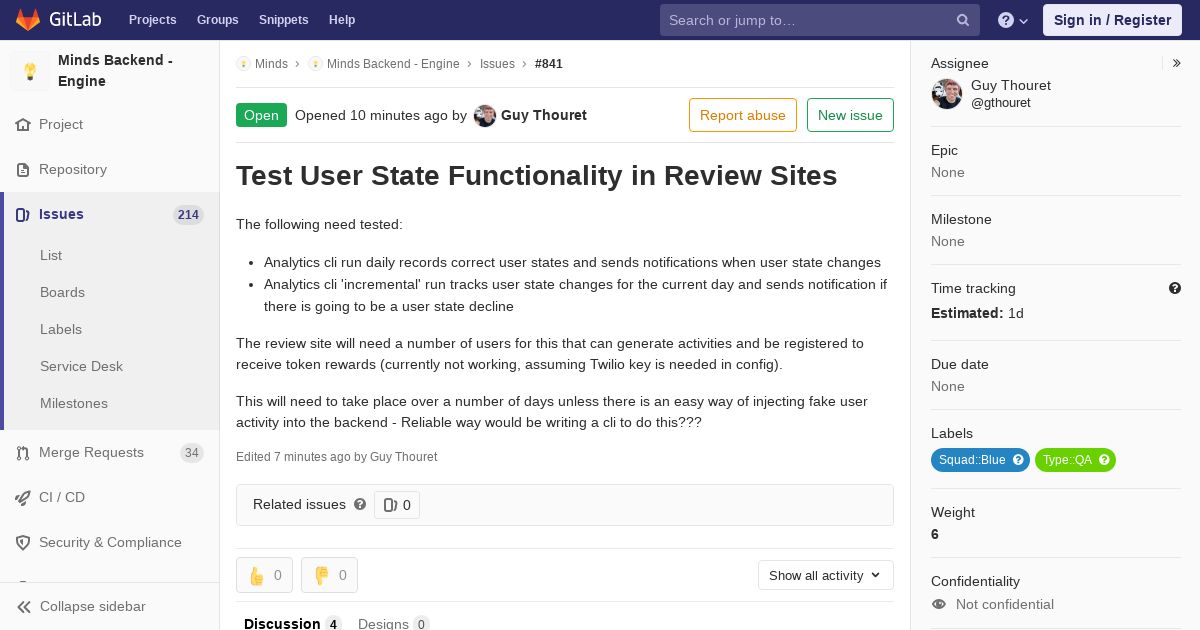Click the Minds Backend Engine lightbulb avatar

pyautogui.click(x=30, y=71)
